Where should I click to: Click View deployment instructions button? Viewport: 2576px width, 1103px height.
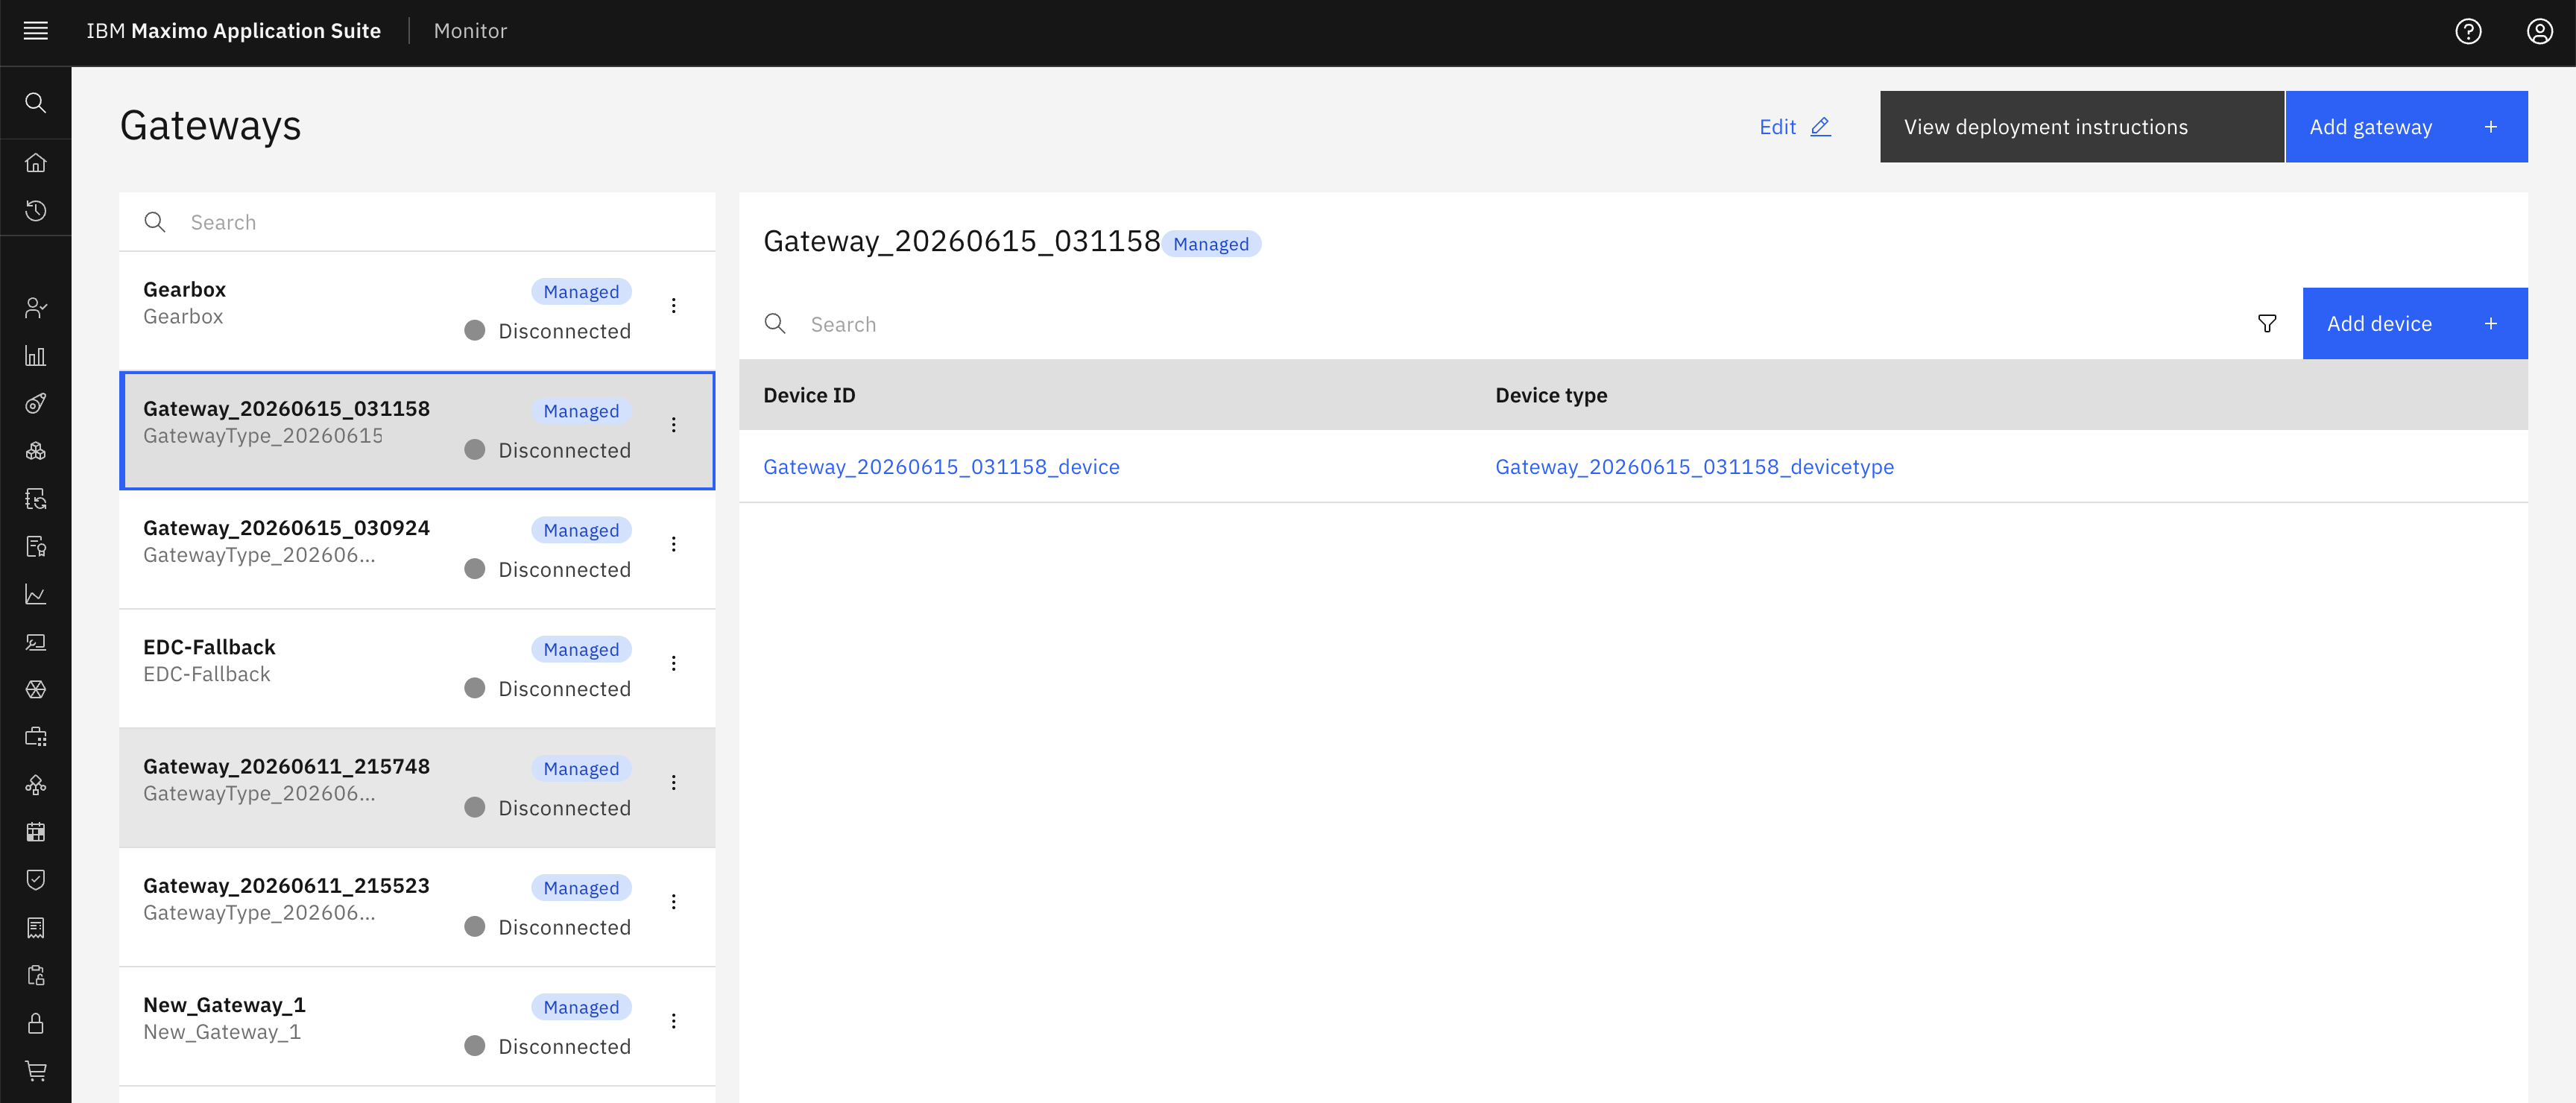pyautogui.click(x=2081, y=127)
